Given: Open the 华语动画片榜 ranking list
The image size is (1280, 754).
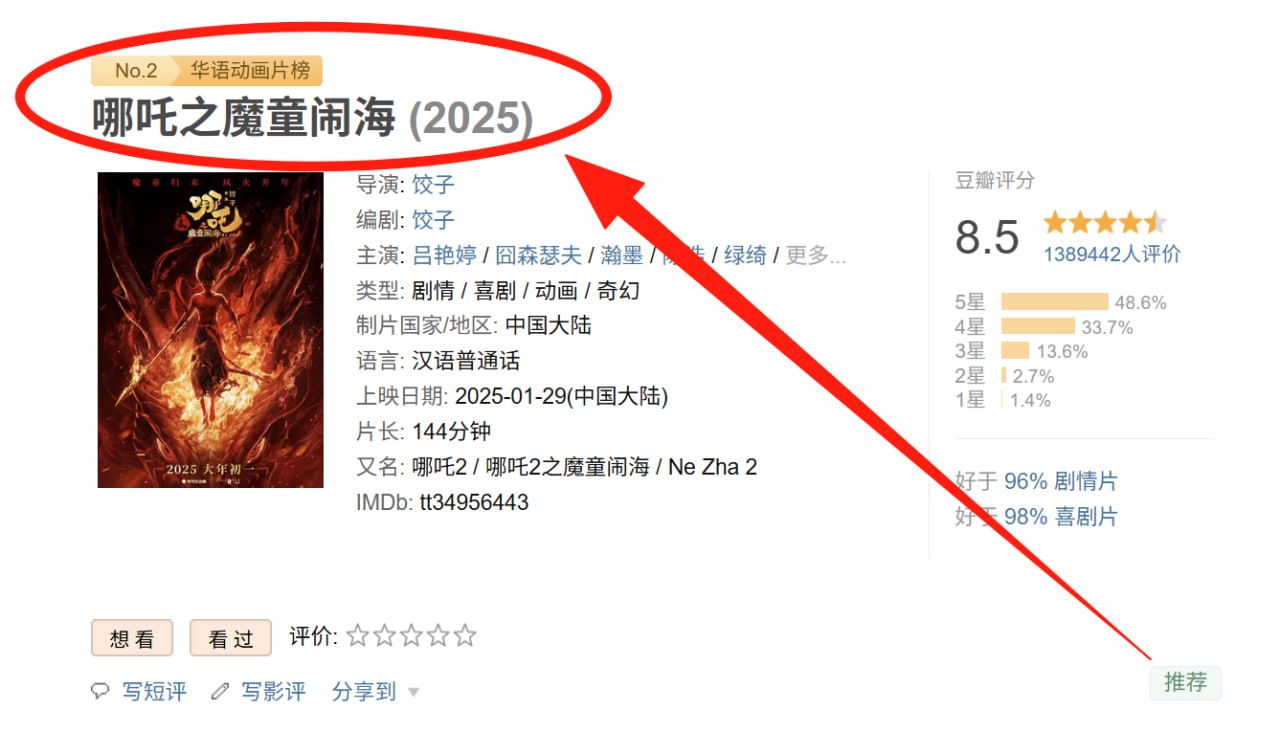Looking at the screenshot, I should tap(250, 70).
